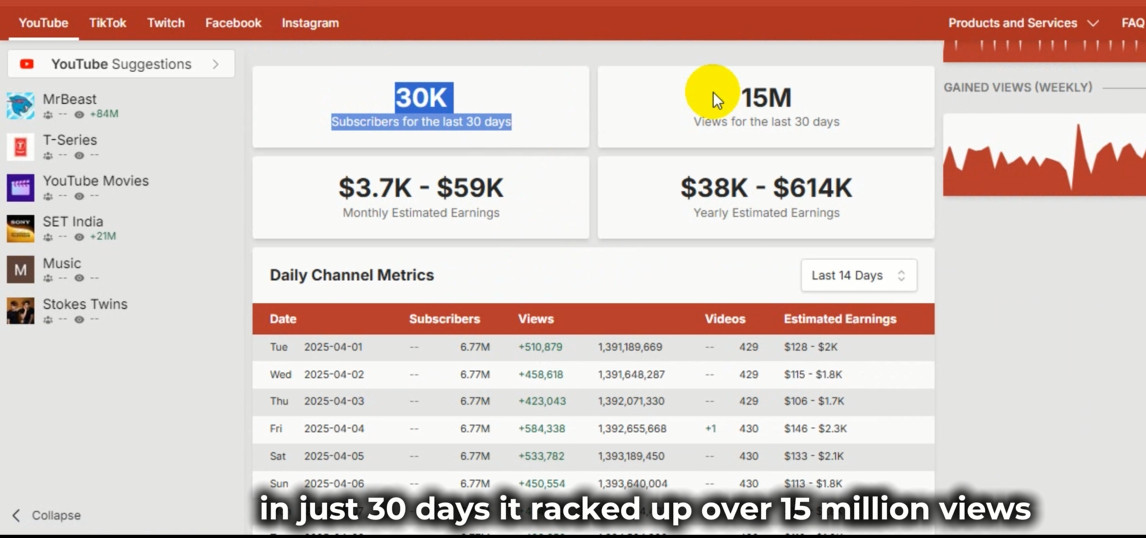Viewport: 1146px width, 538px height.
Task: Open the Stokes Twins name link
Action: point(85,304)
